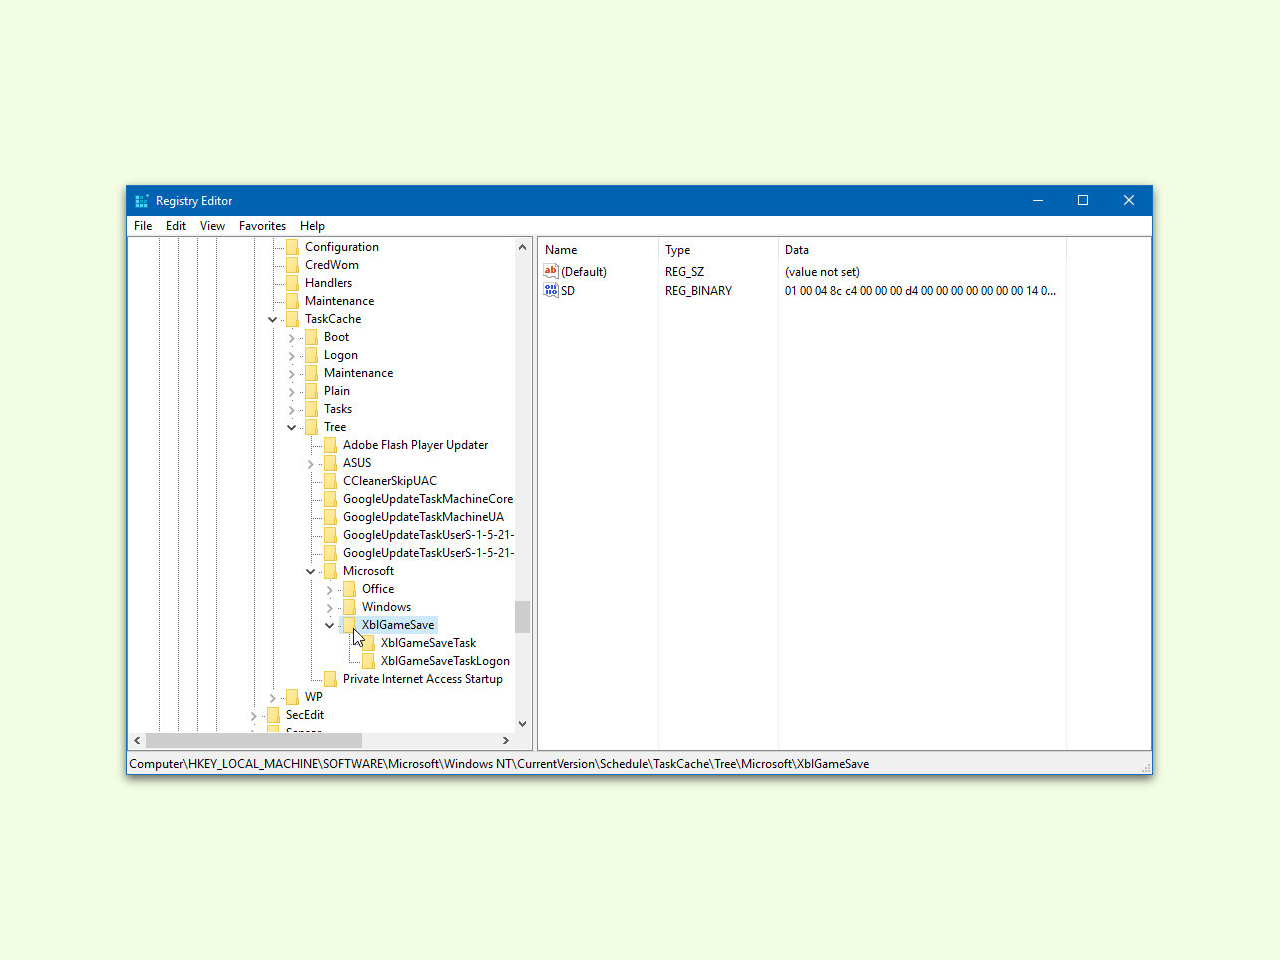This screenshot has height=960, width=1280.
Task: Click the horizontal scrollbar thumb of tree
Action: [x=254, y=741]
